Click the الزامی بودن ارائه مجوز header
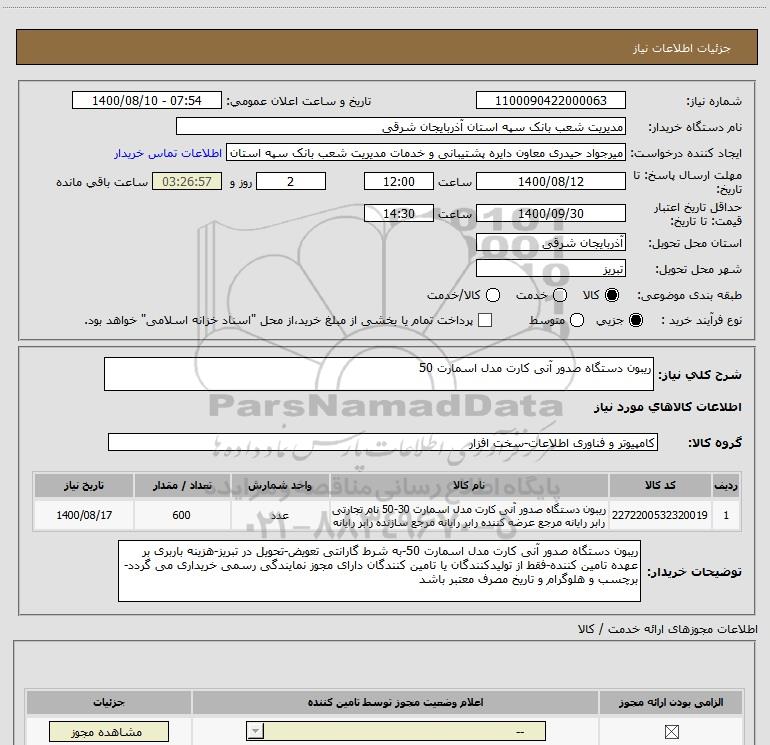Image resolution: width=770 pixels, height=745 pixels. (x=671, y=702)
